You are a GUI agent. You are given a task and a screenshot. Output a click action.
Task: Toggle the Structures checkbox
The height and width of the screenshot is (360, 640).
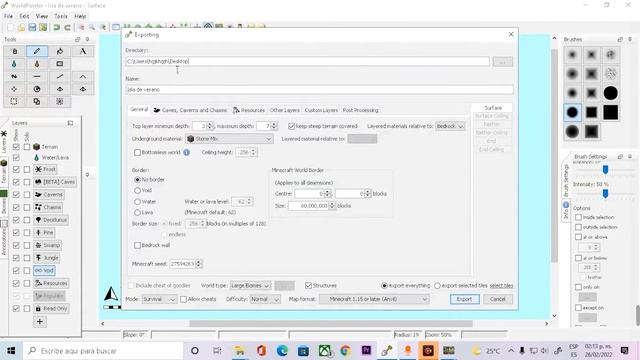[x=309, y=285]
